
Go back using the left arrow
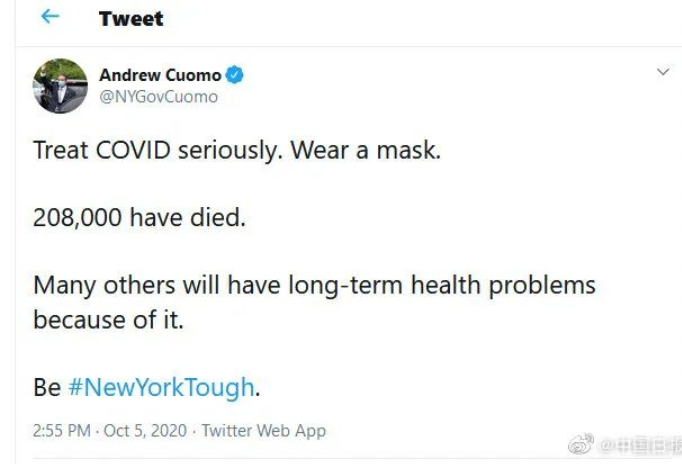click(50, 17)
